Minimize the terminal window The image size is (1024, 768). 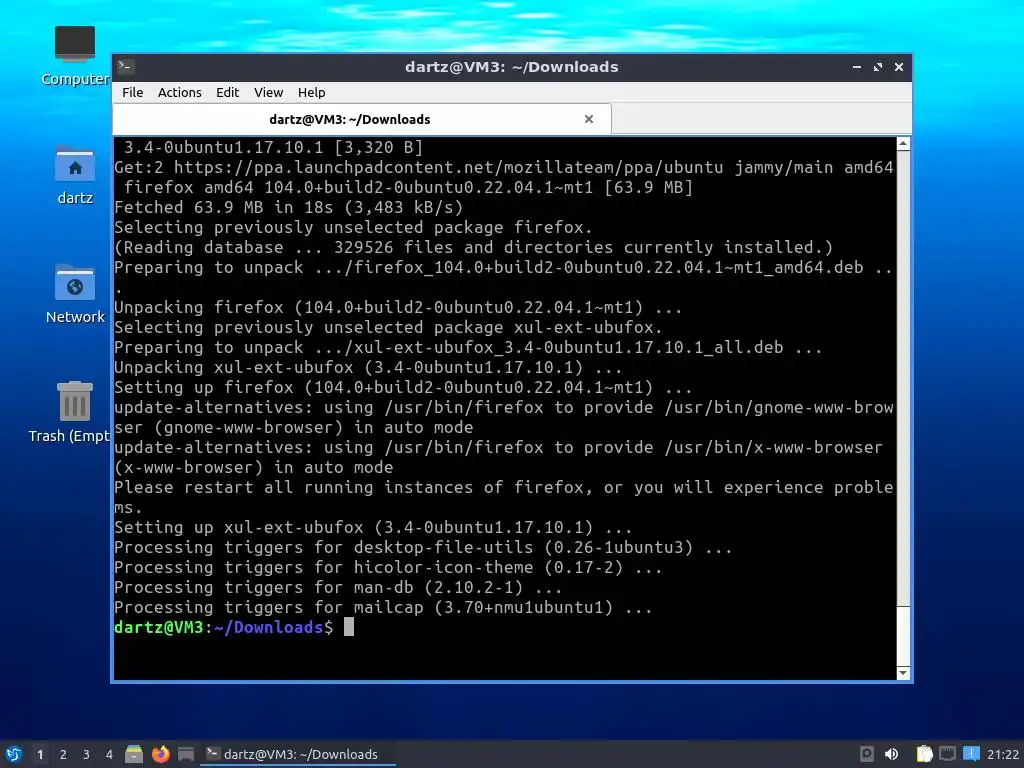tap(857, 67)
